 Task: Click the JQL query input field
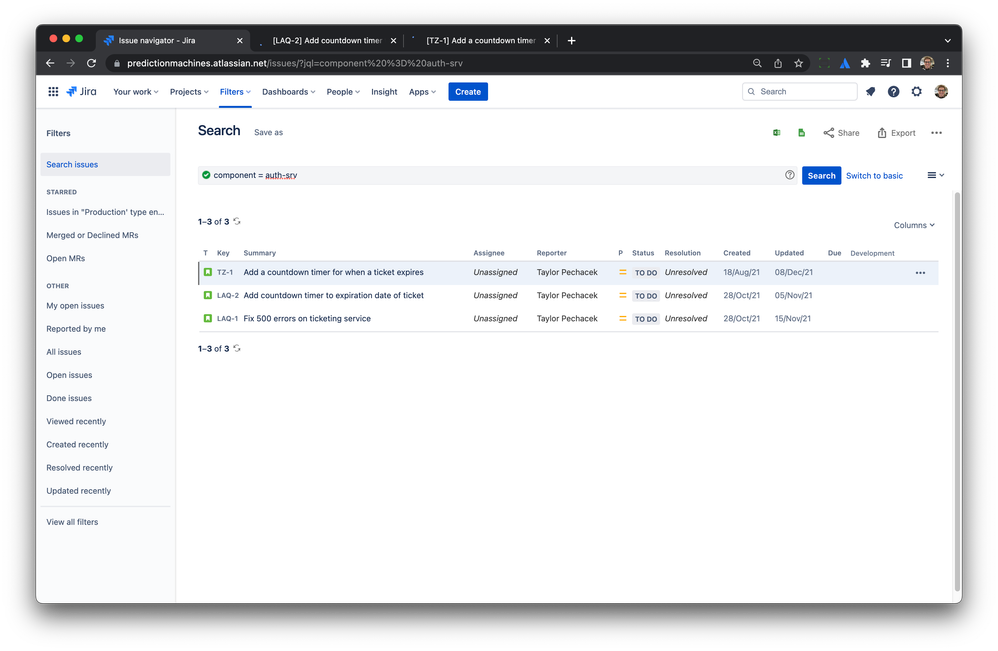click(x=497, y=175)
